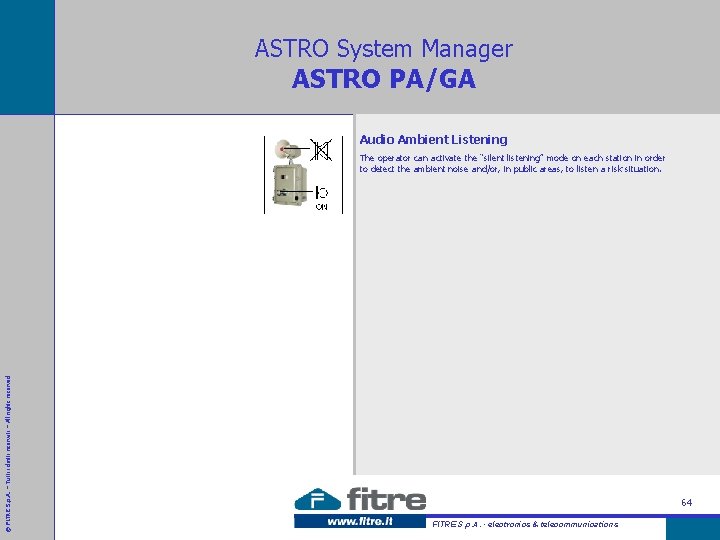This screenshot has width=720, height=540.
Task: Click the microphone ON symbol
Action: click(x=322, y=197)
